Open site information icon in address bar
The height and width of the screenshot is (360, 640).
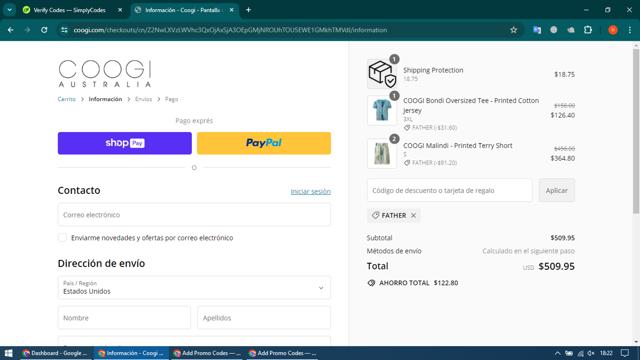coord(64,30)
